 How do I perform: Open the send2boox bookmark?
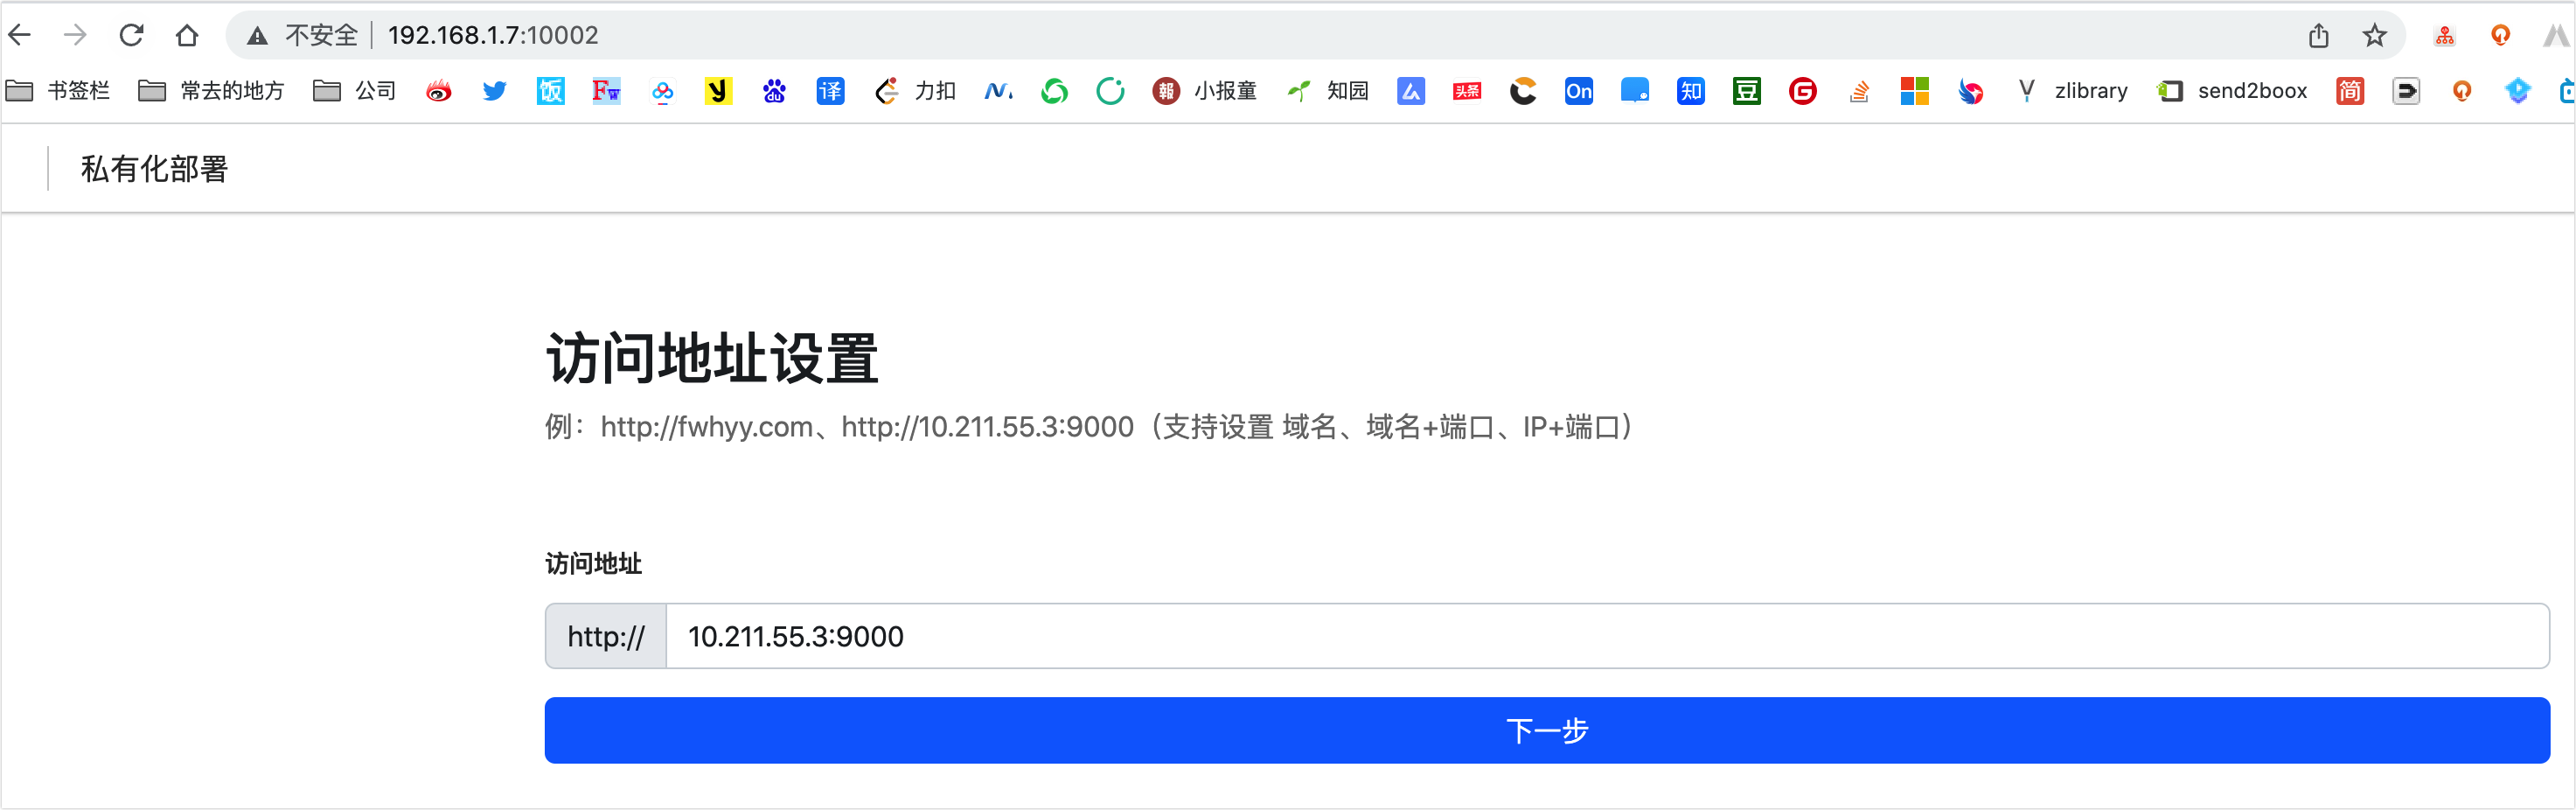(2232, 91)
